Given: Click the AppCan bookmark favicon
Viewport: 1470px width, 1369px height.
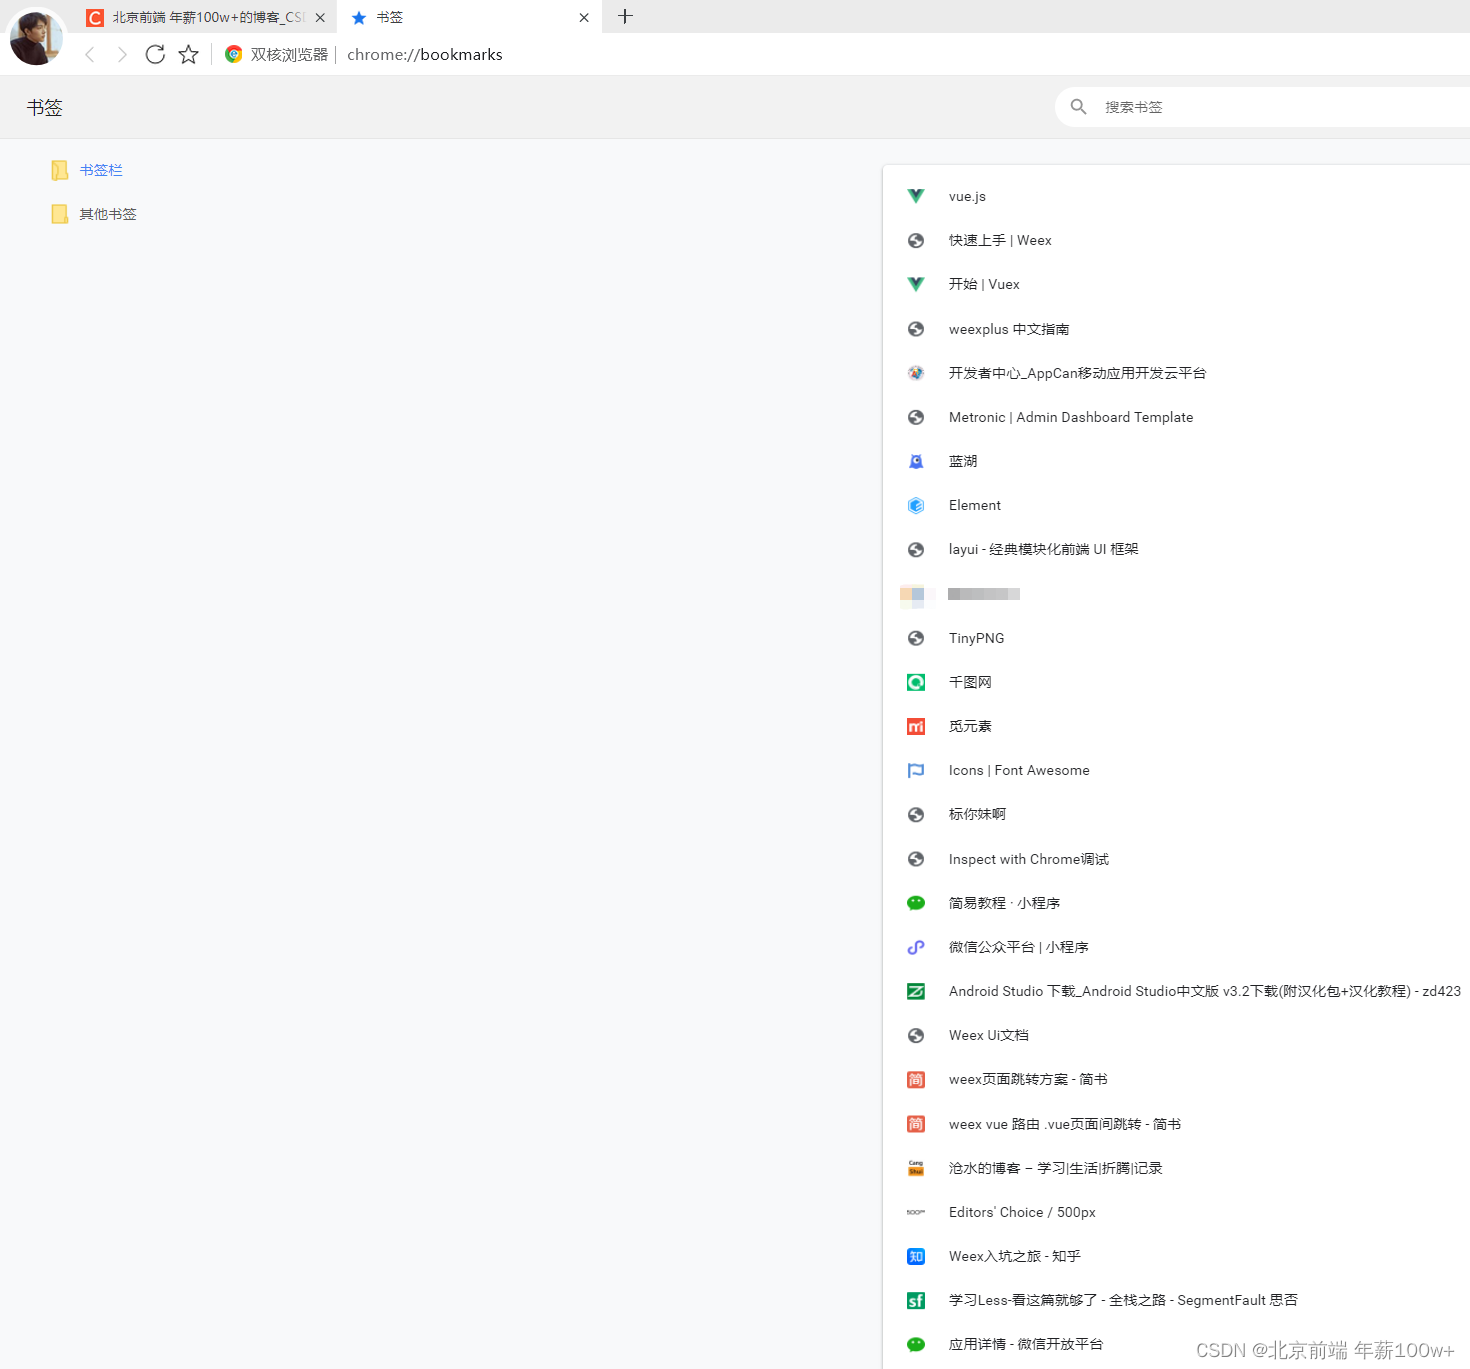Looking at the screenshot, I should tap(916, 373).
